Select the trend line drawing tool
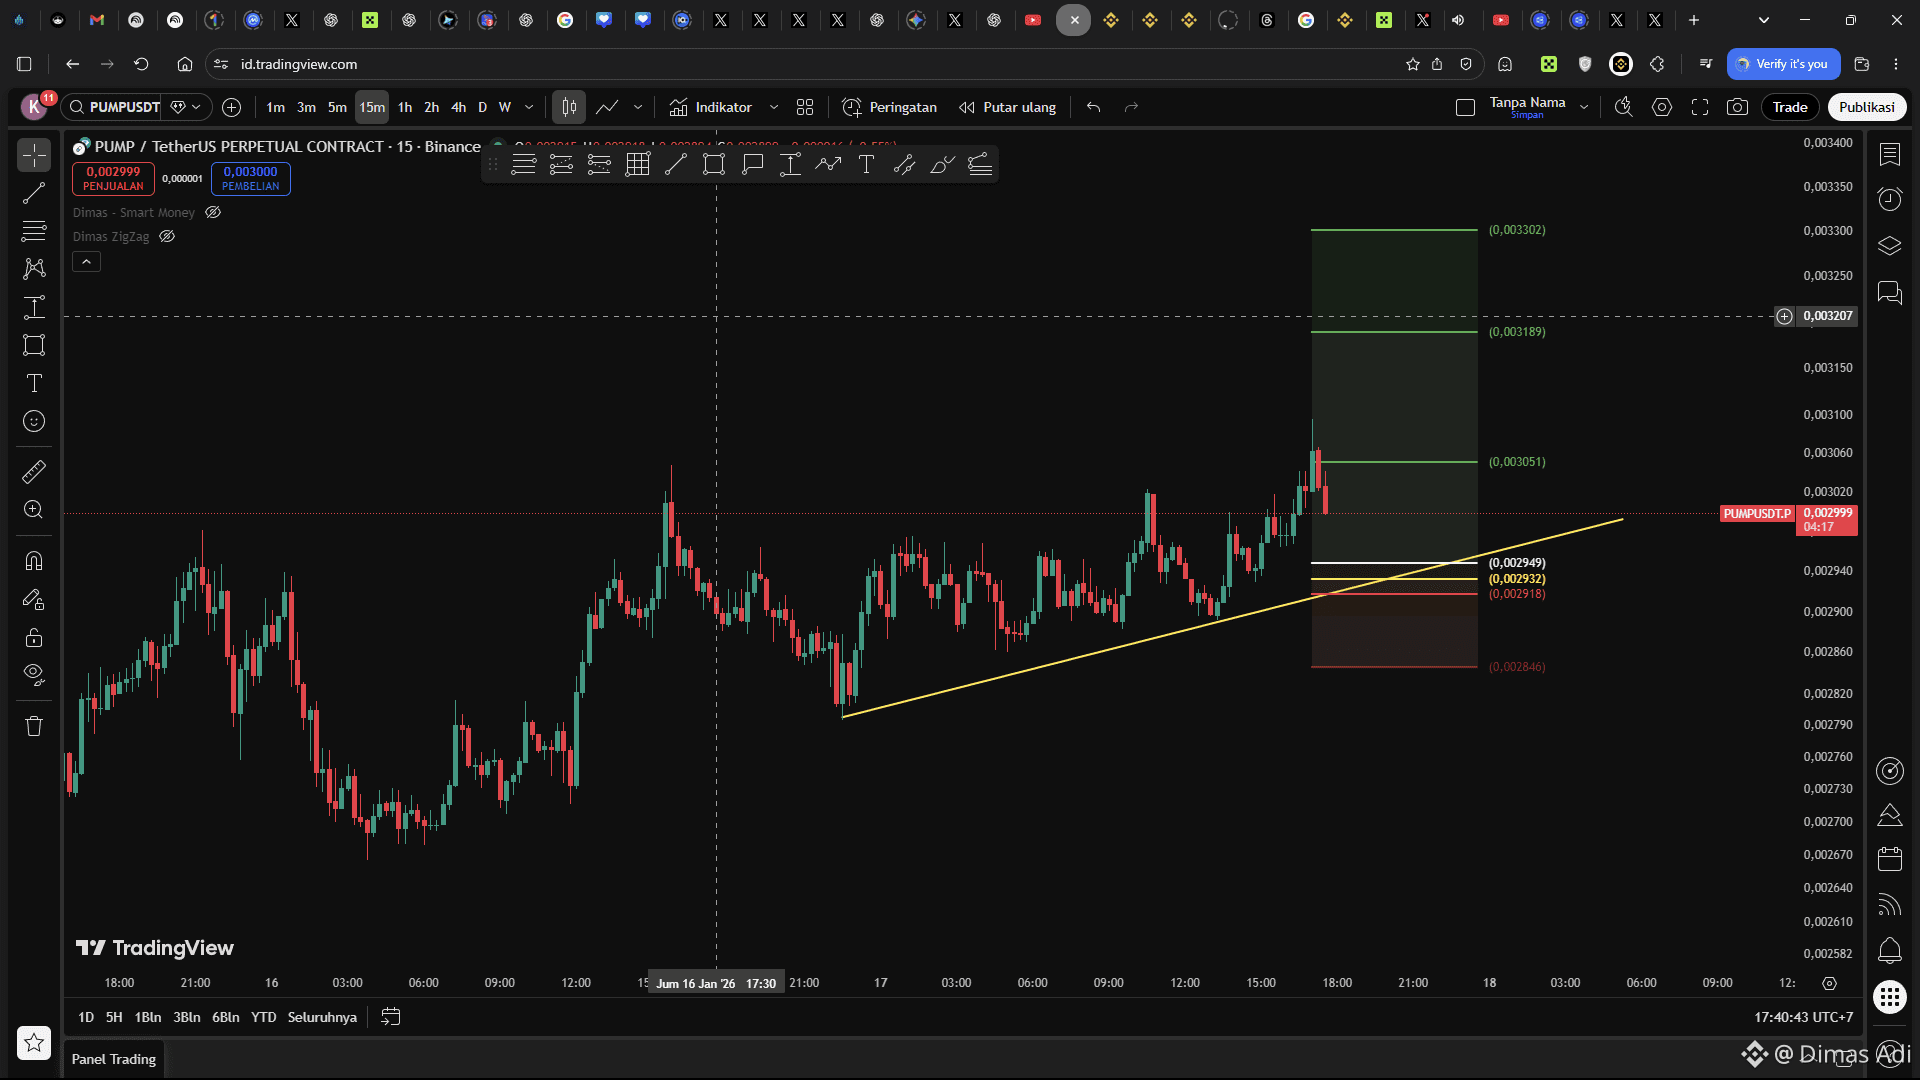The width and height of the screenshot is (1920, 1080). [x=34, y=193]
